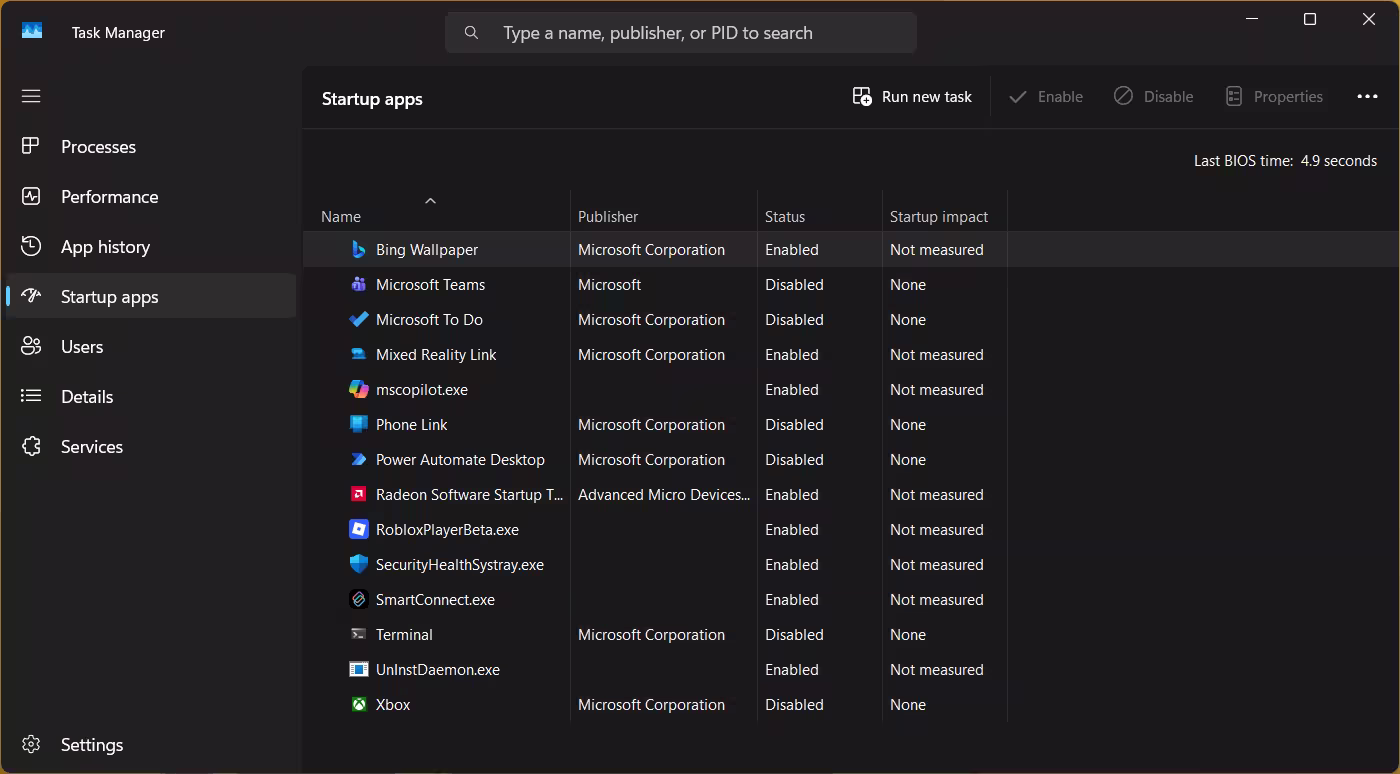1400x774 pixels.
Task: Click the Details list icon in sidebar
Action: [x=31, y=396]
